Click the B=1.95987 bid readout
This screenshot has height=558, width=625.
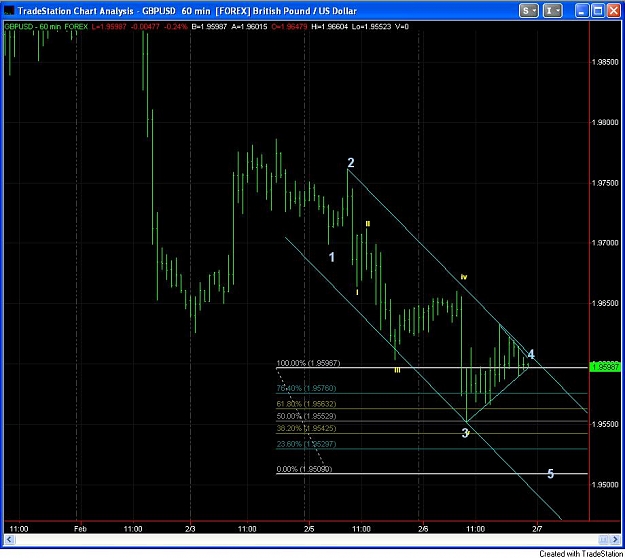click(x=209, y=27)
